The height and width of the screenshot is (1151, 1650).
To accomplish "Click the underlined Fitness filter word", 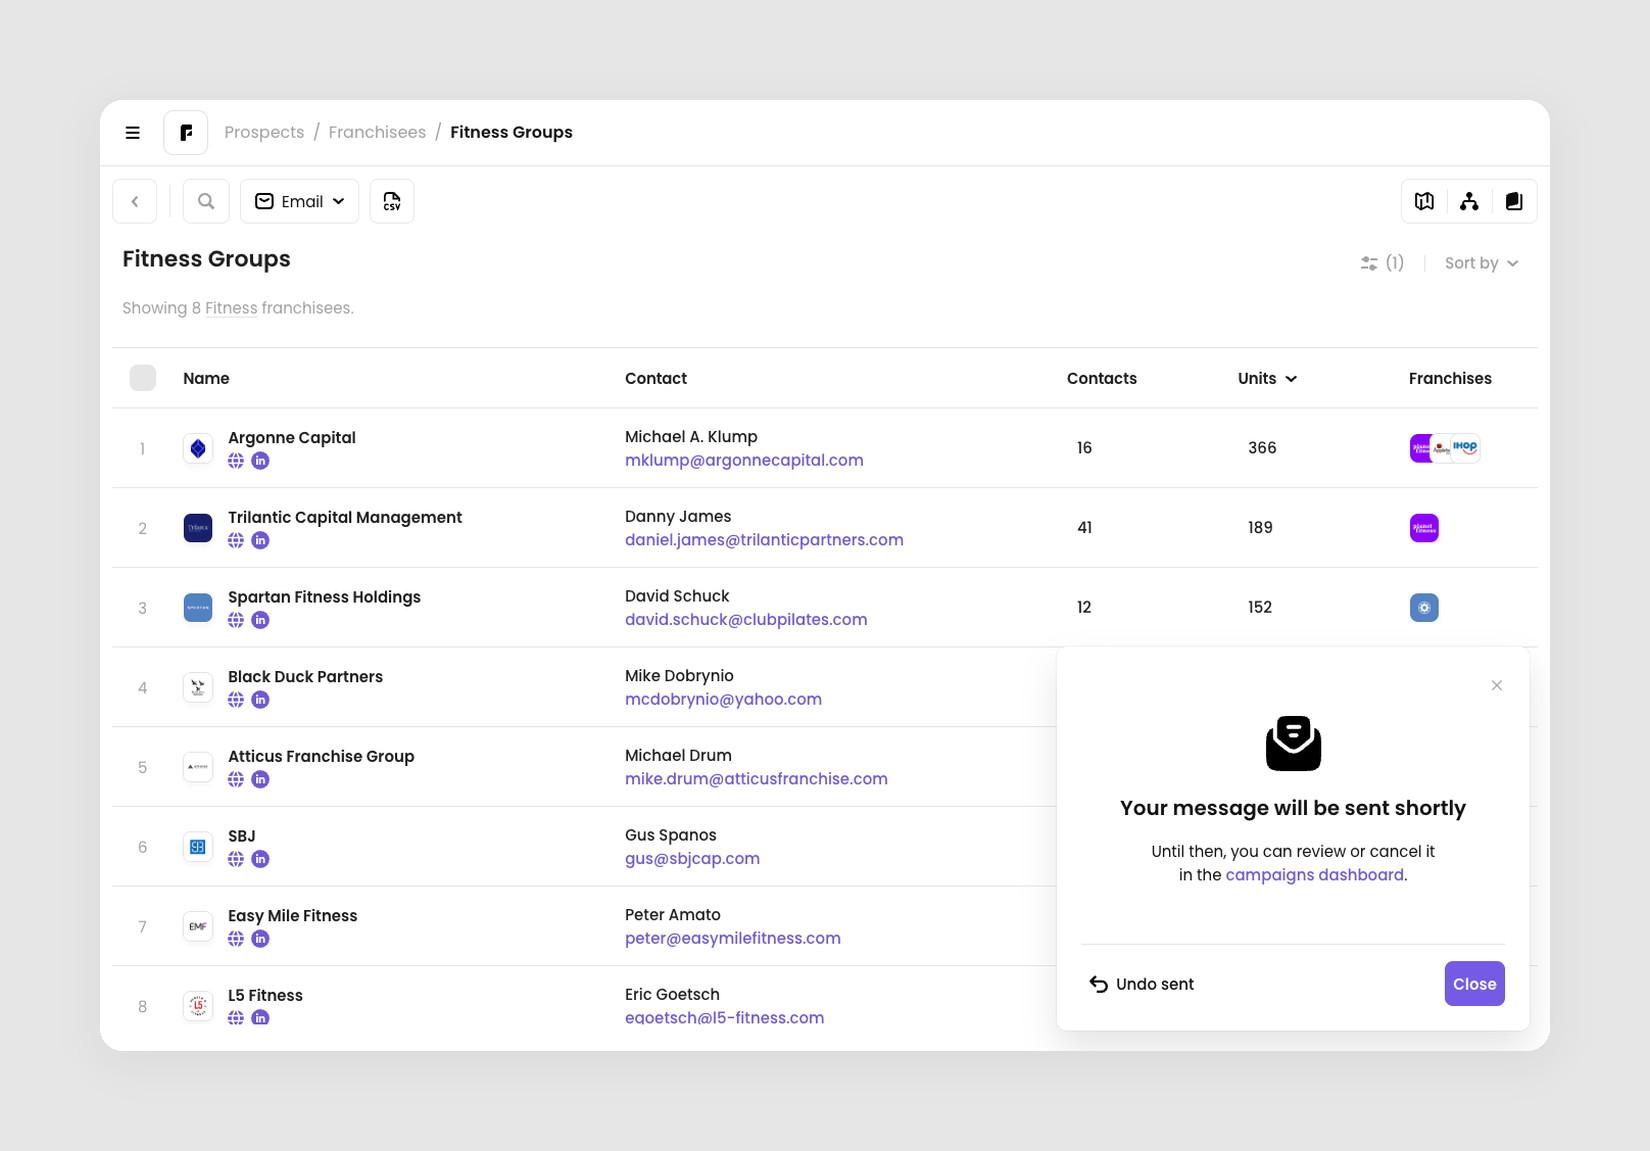I will [x=231, y=309].
